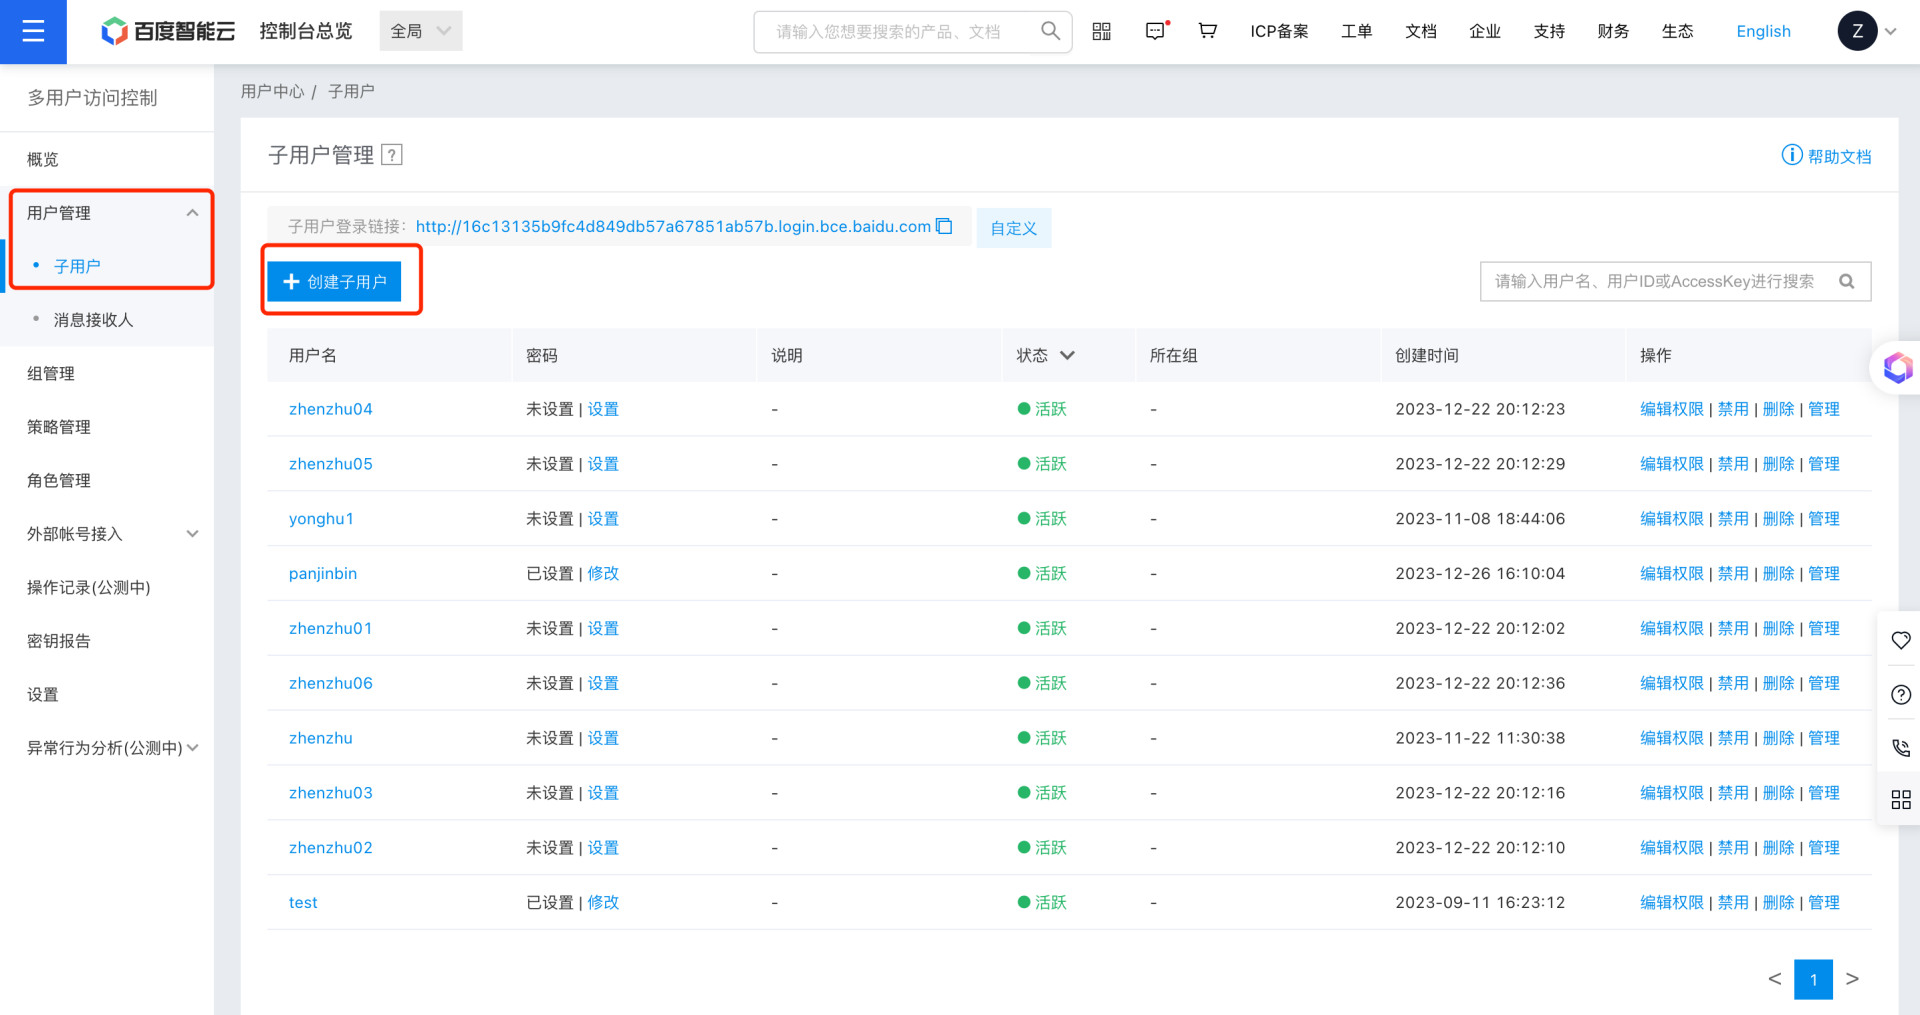Click 自定义 login link button
This screenshot has width=1920, height=1015.
(x=1013, y=228)
